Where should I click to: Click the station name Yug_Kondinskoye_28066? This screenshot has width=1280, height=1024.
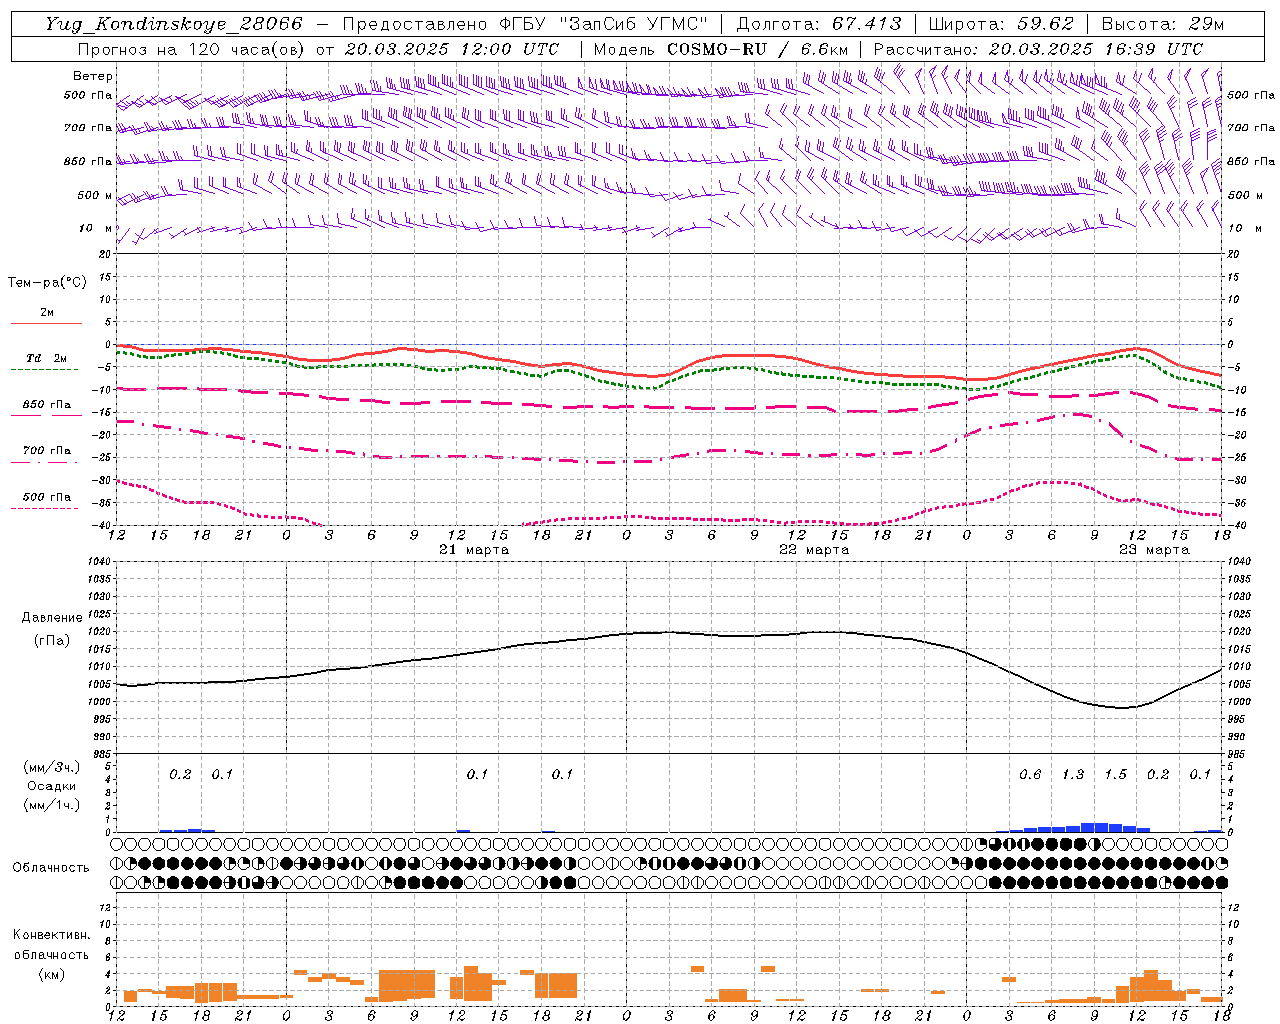(173, 24)
